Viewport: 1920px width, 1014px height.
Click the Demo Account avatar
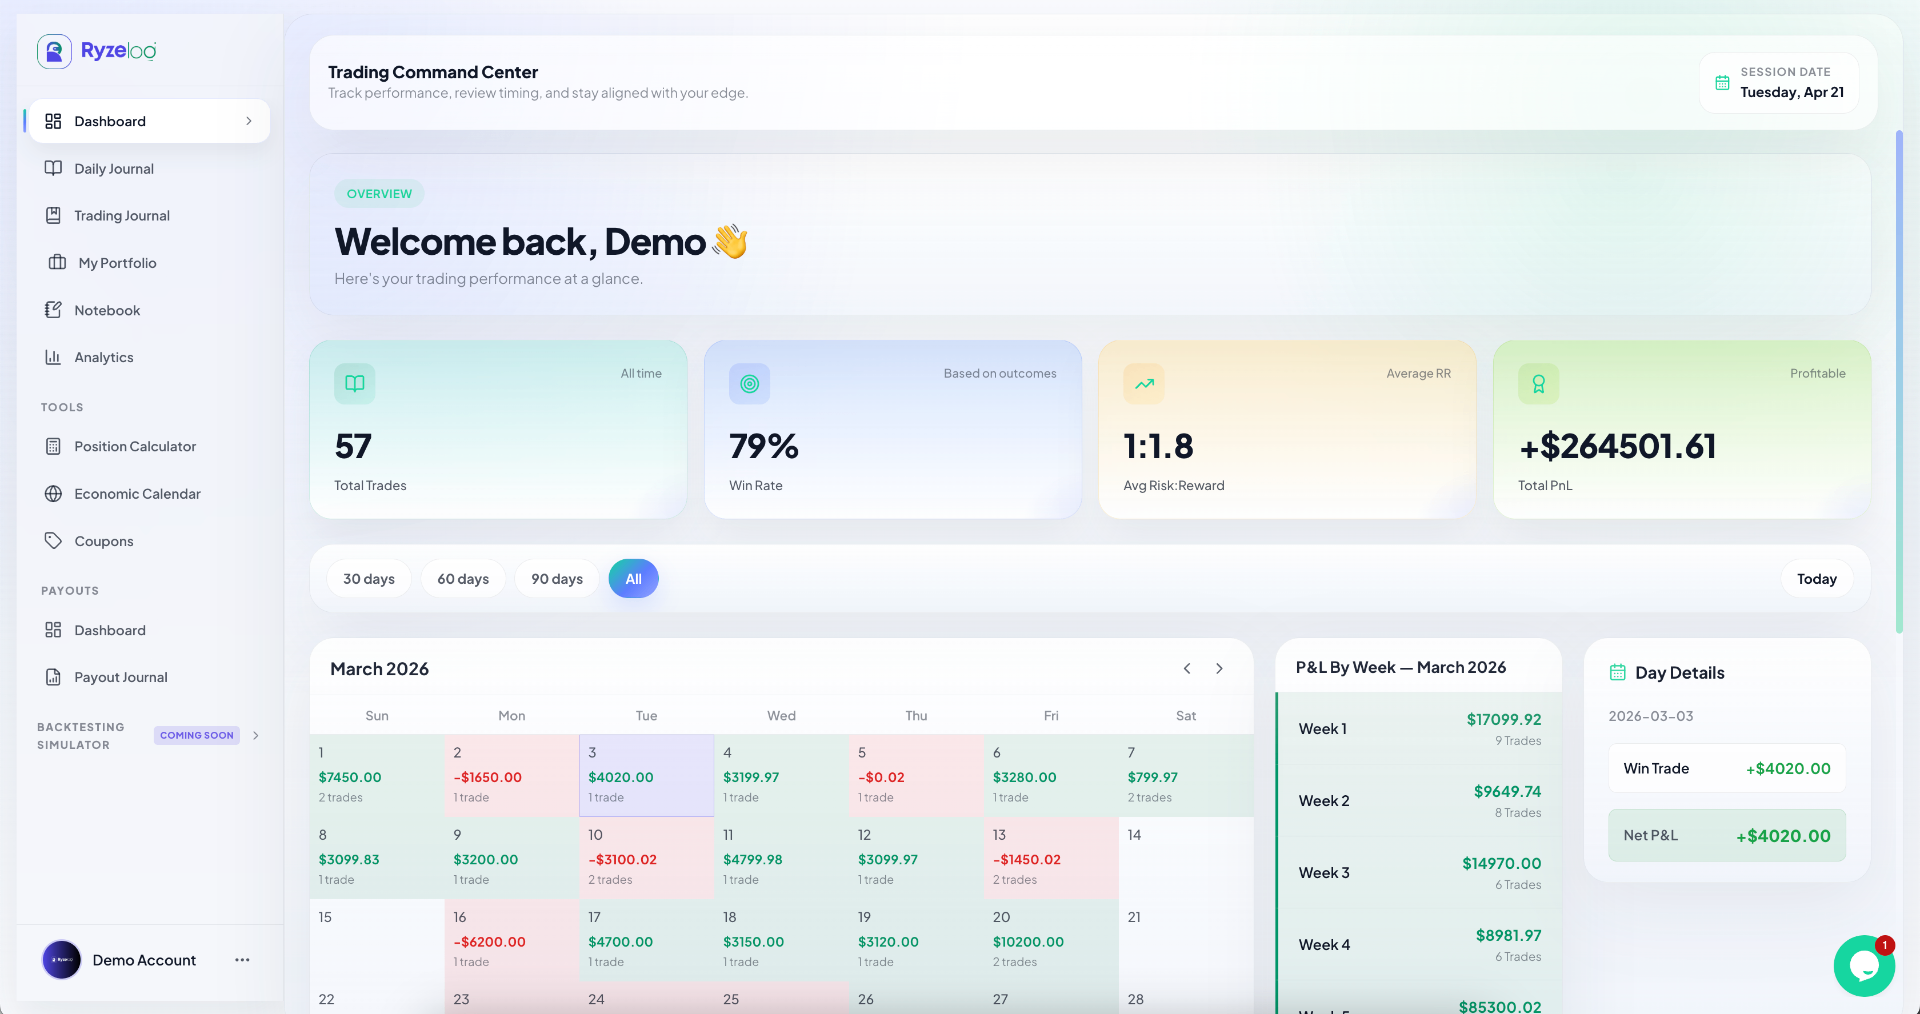(62, 960)
